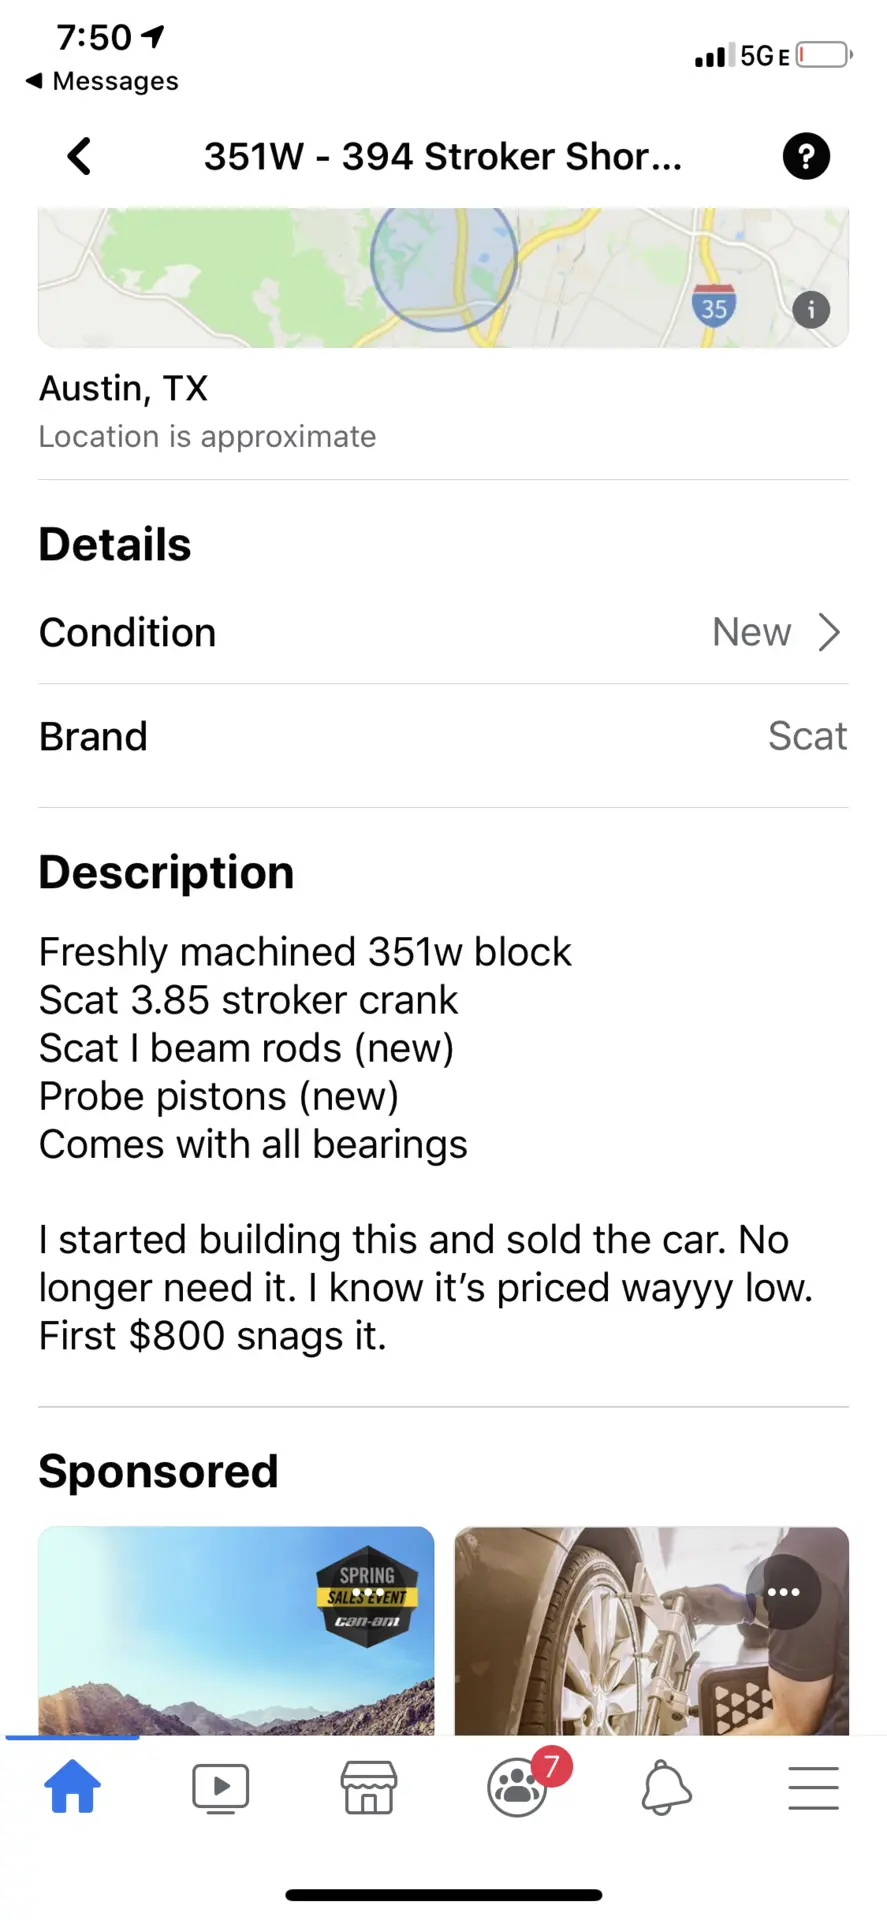Tap the Austin, TX location text
The width and height of the screenshot is (887, 1920).
(x=123, y=388)
